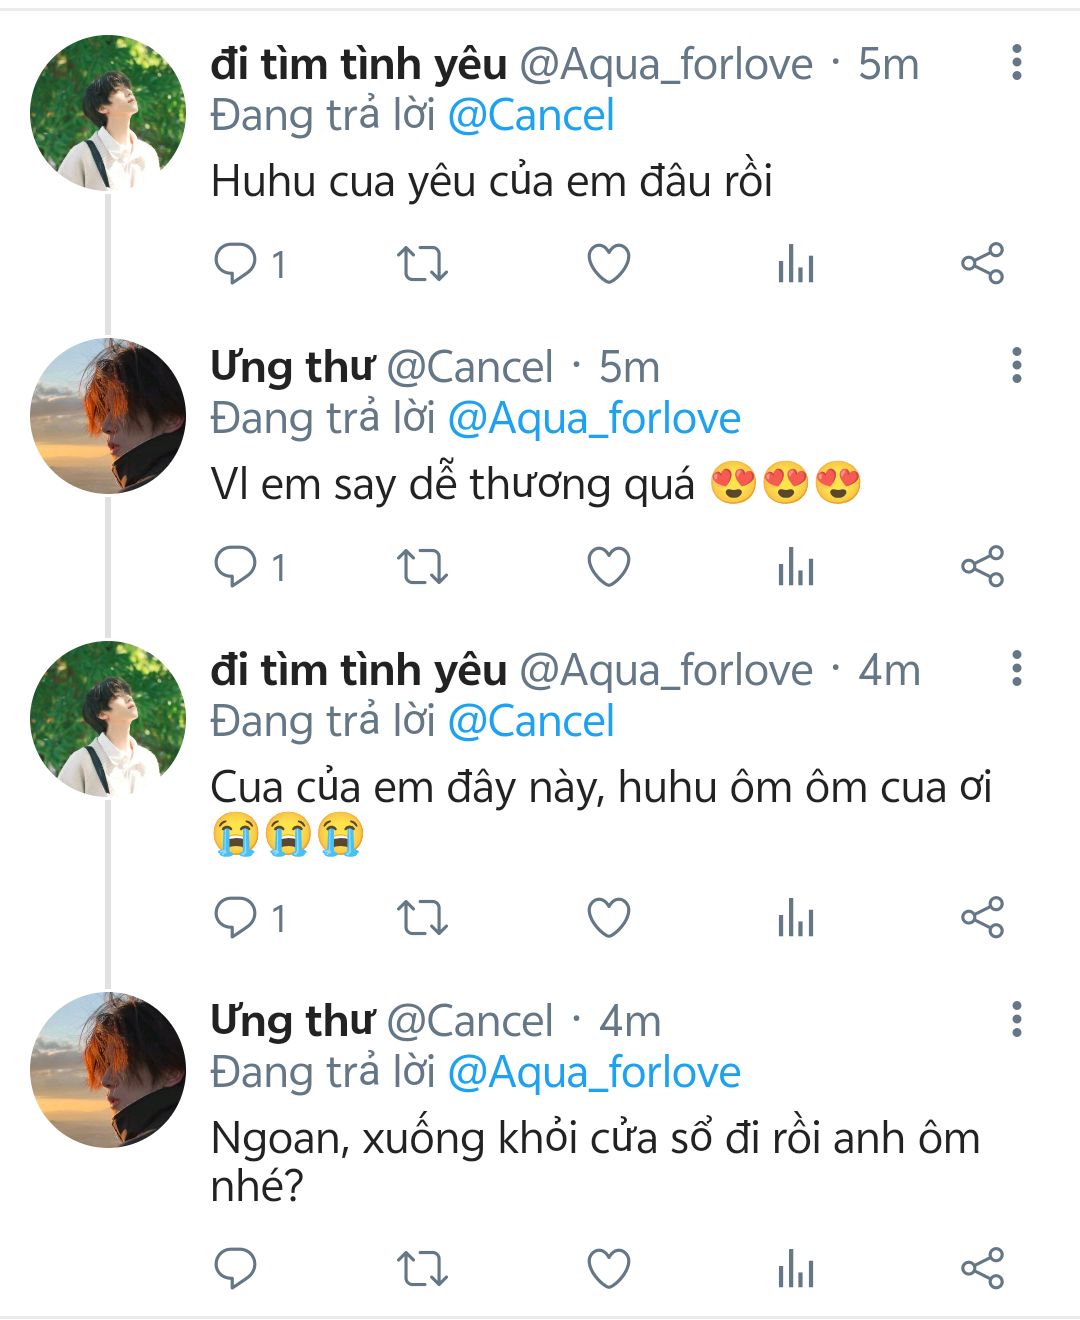View analytics of last tweet 'Ngoan, xuống'

(x=796, y=1270)
